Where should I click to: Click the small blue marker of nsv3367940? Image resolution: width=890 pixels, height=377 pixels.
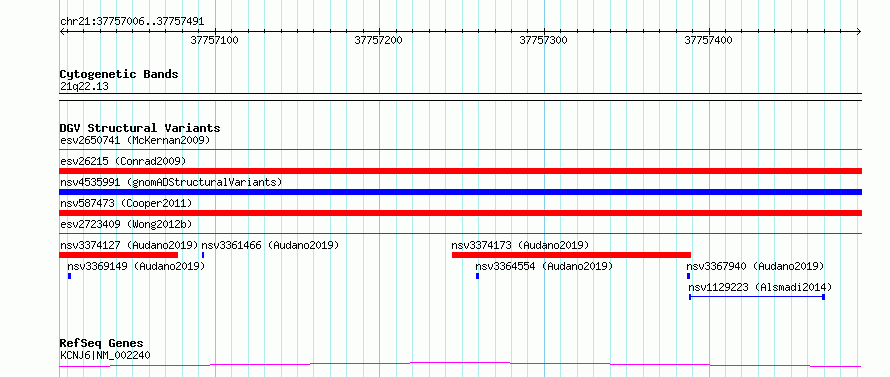point(689,276)
